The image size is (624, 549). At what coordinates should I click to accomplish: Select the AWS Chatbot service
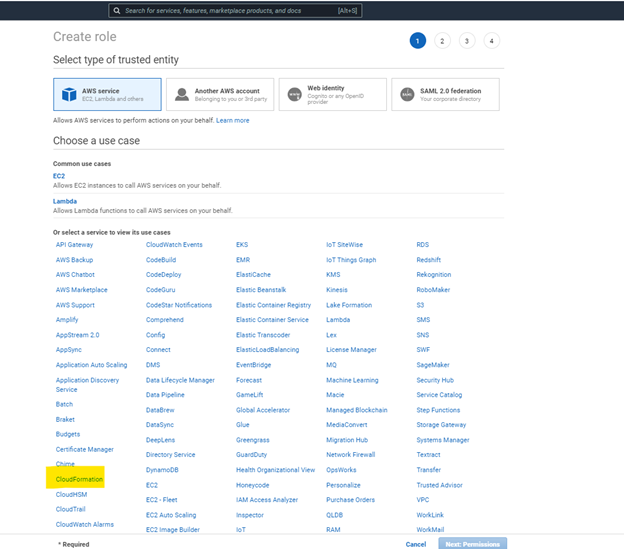click(75, 274)
